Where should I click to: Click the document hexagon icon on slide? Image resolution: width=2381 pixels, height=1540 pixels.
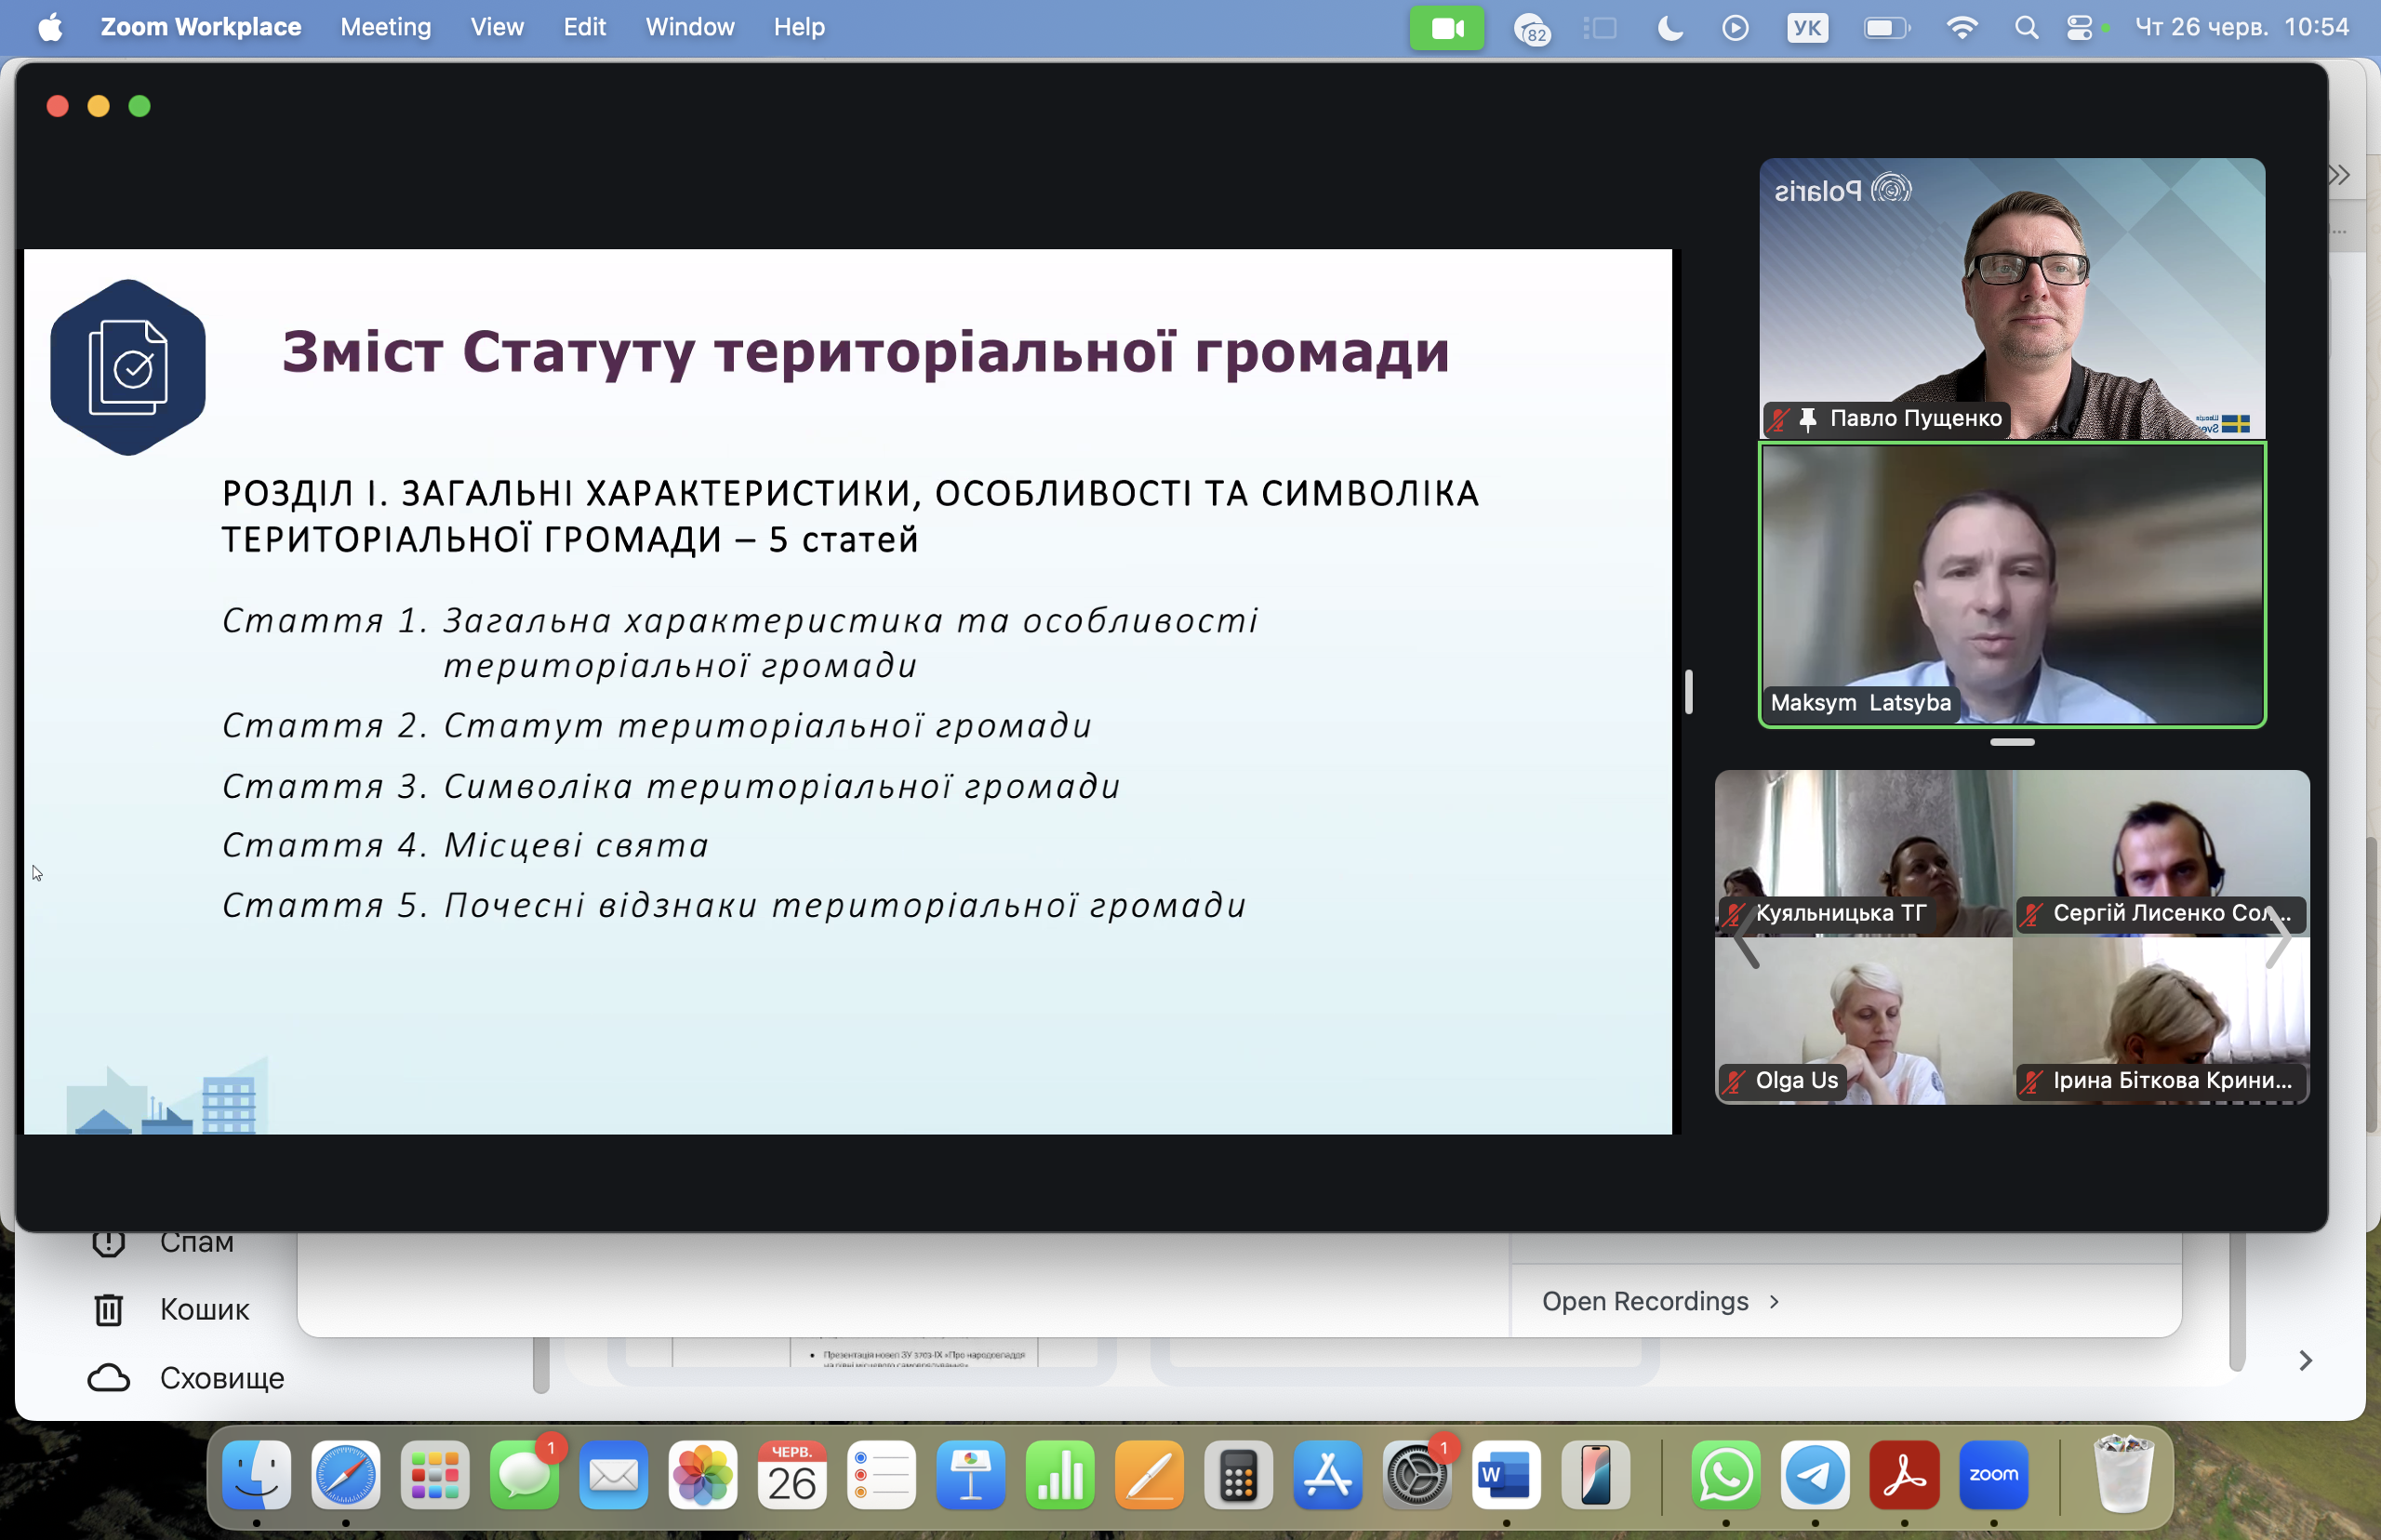128,367
